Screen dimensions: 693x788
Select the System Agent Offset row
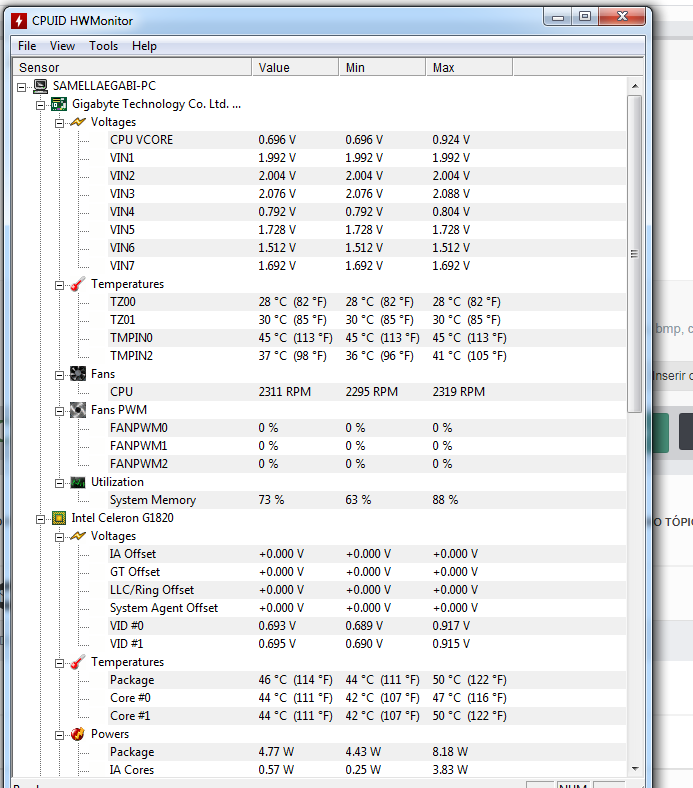coord(367,608)
